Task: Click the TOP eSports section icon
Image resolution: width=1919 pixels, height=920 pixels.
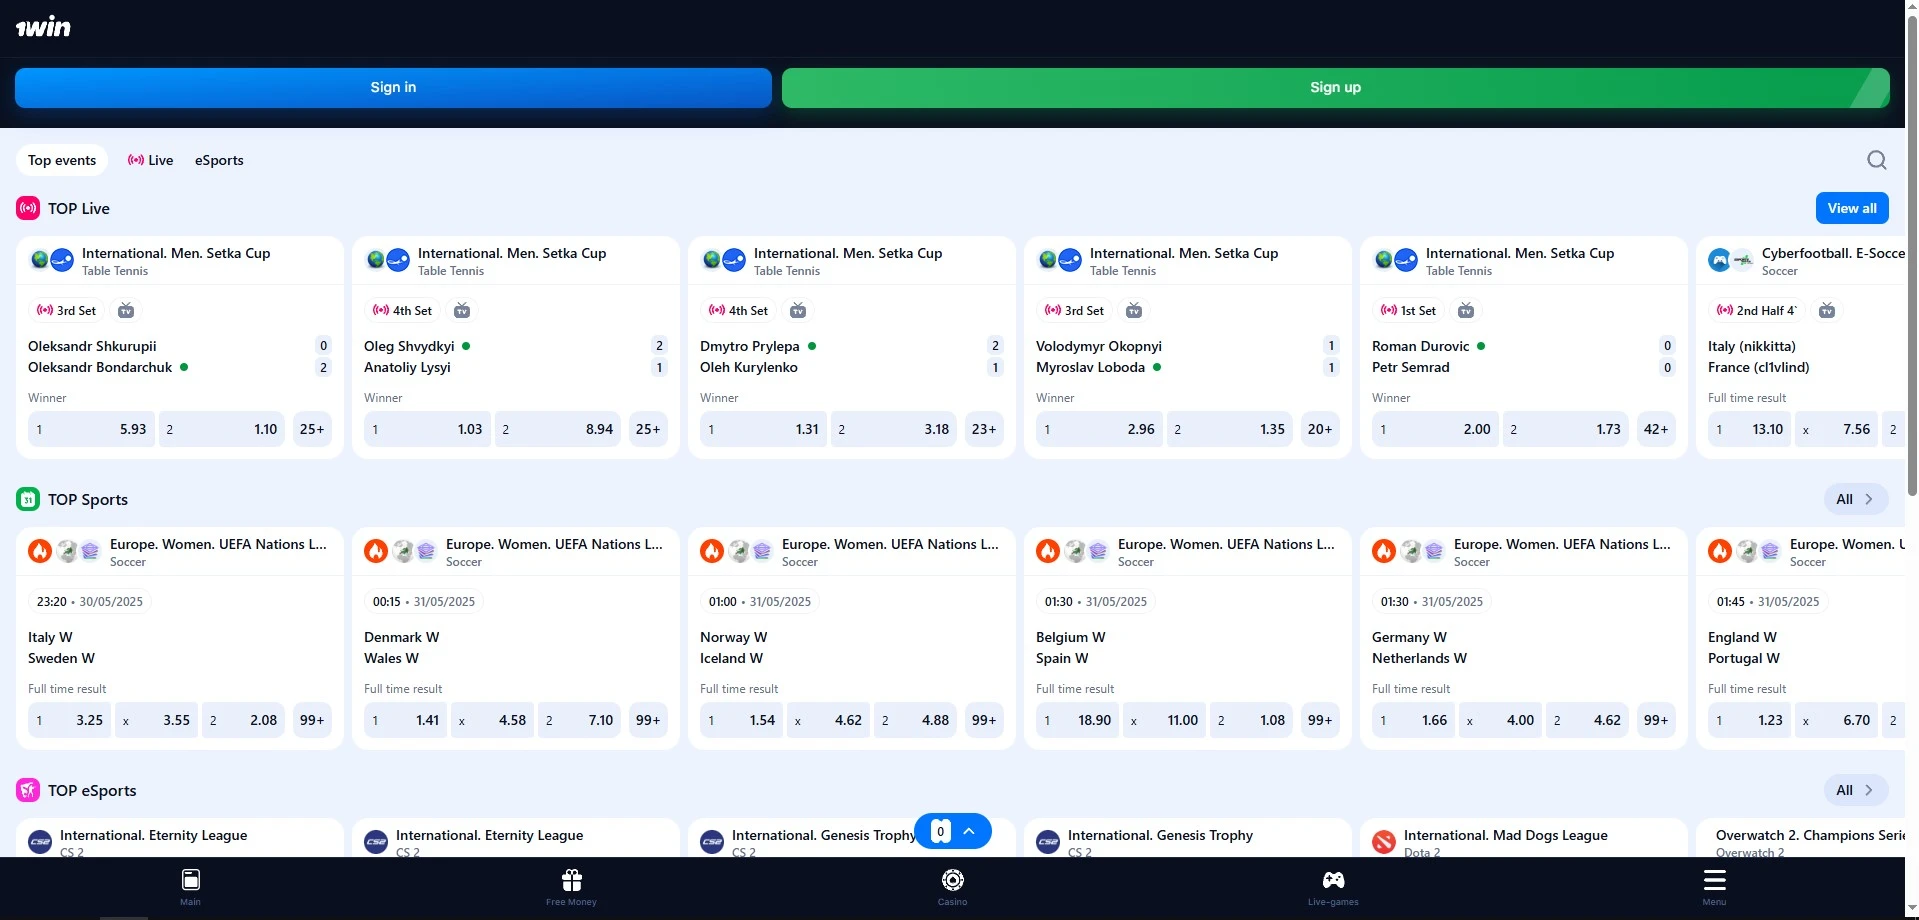Action: (28, 790)
